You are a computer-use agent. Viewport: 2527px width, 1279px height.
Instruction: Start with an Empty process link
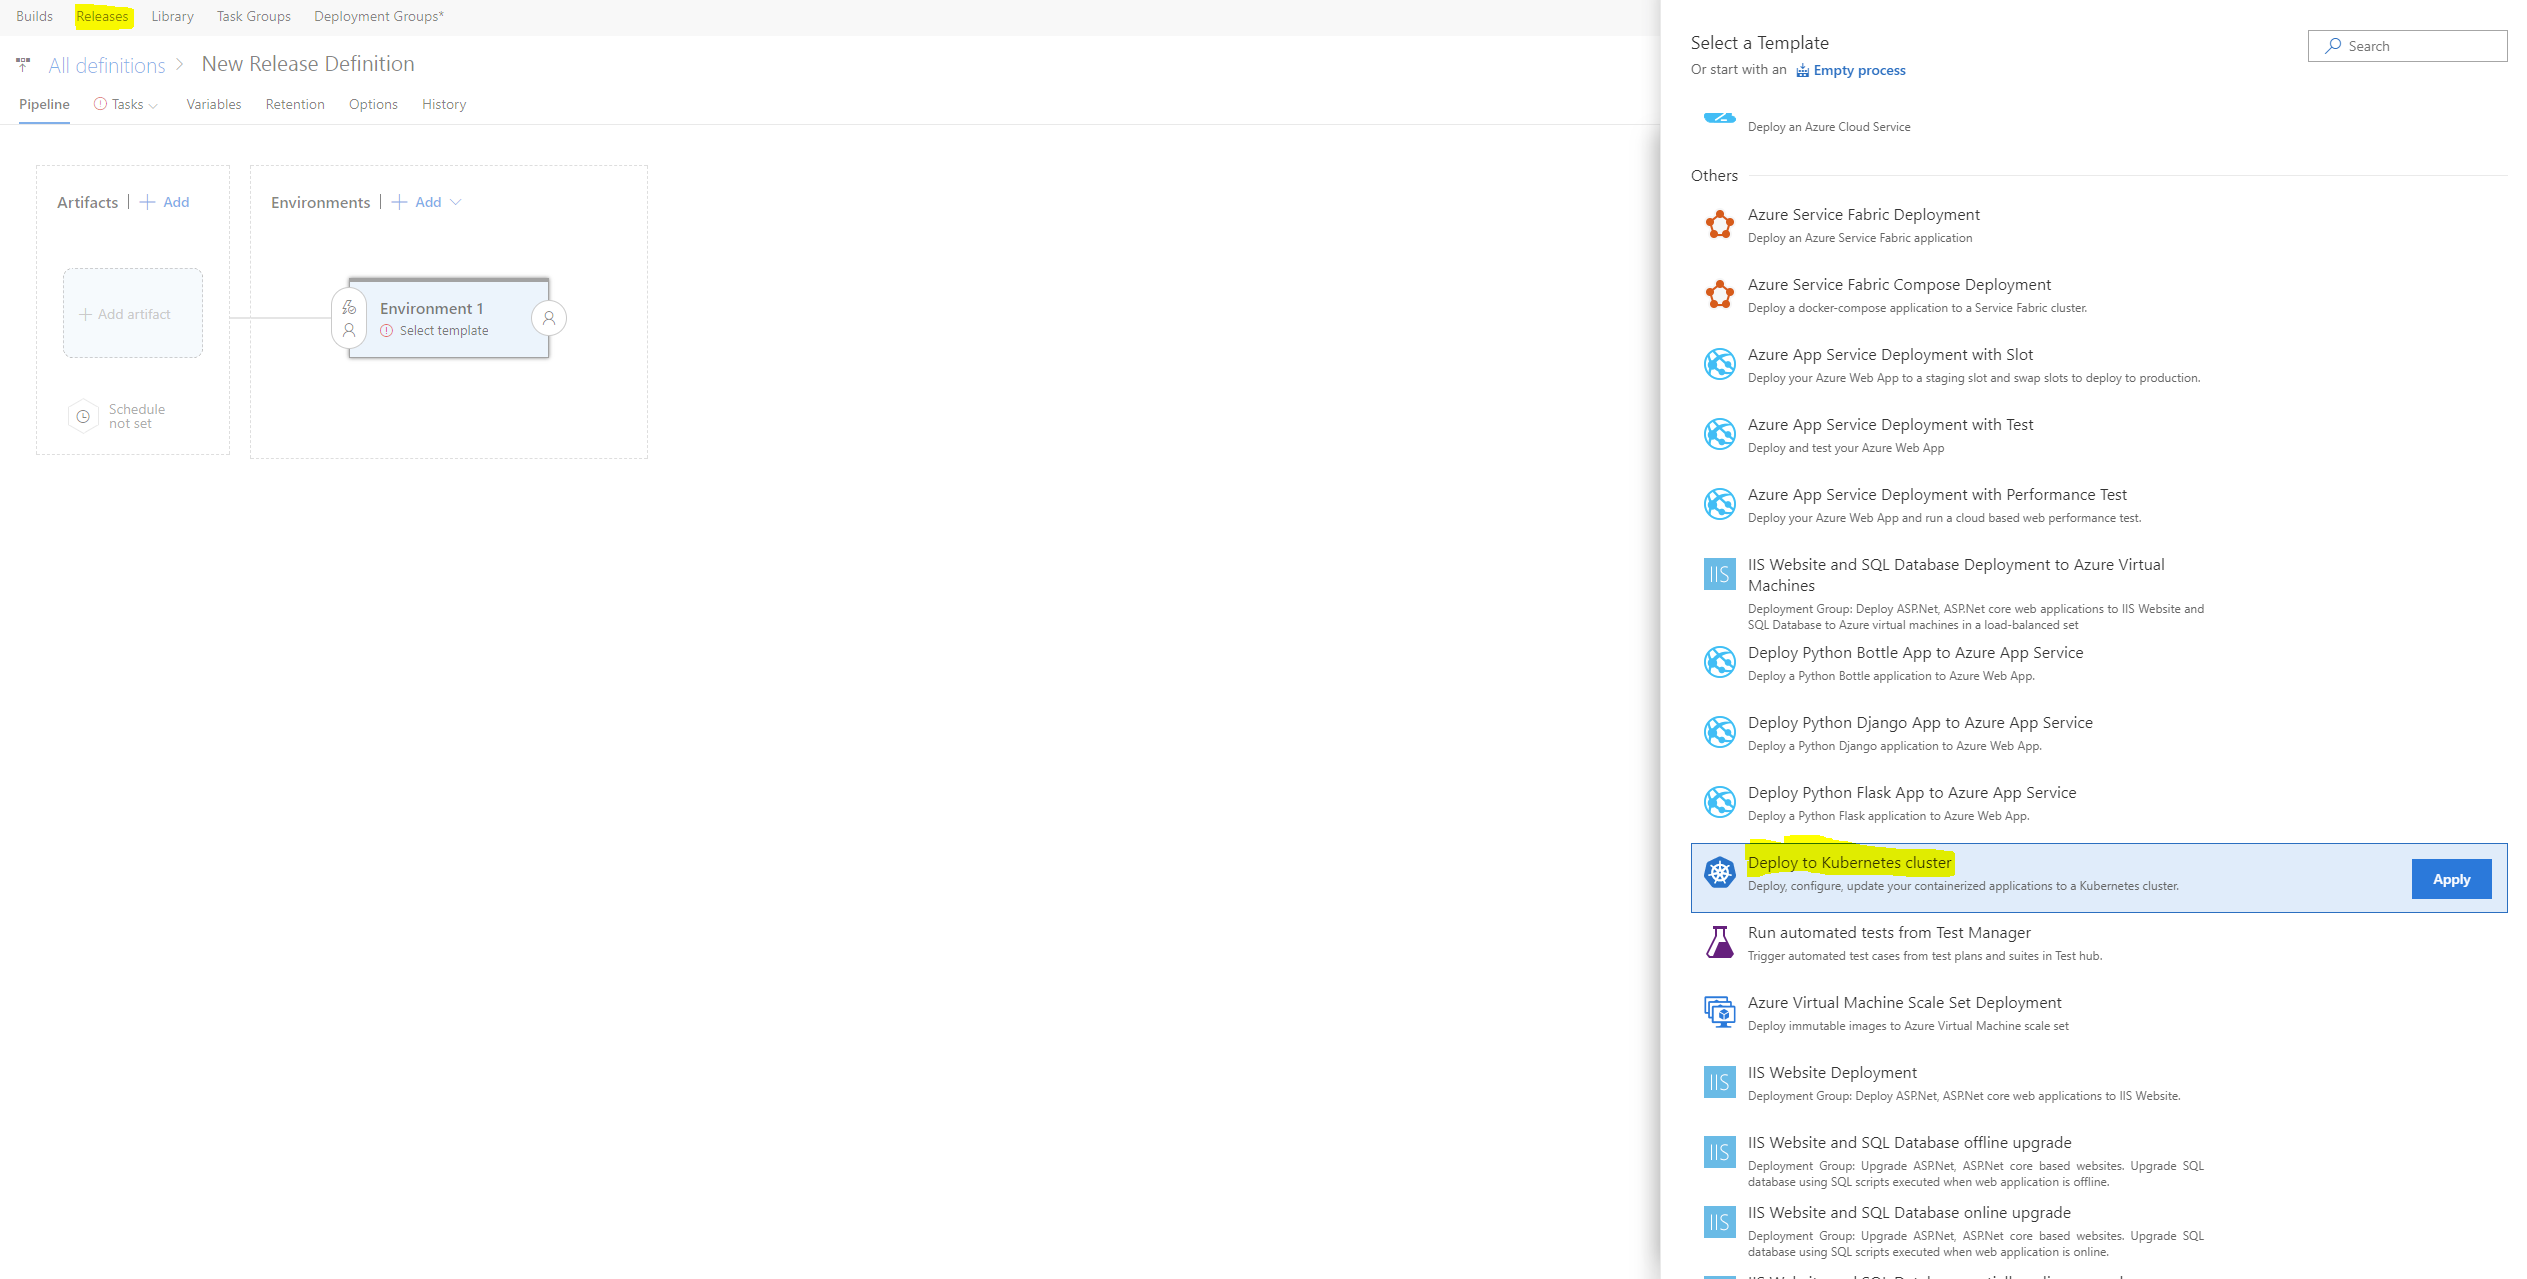(x=1859, y=70)
